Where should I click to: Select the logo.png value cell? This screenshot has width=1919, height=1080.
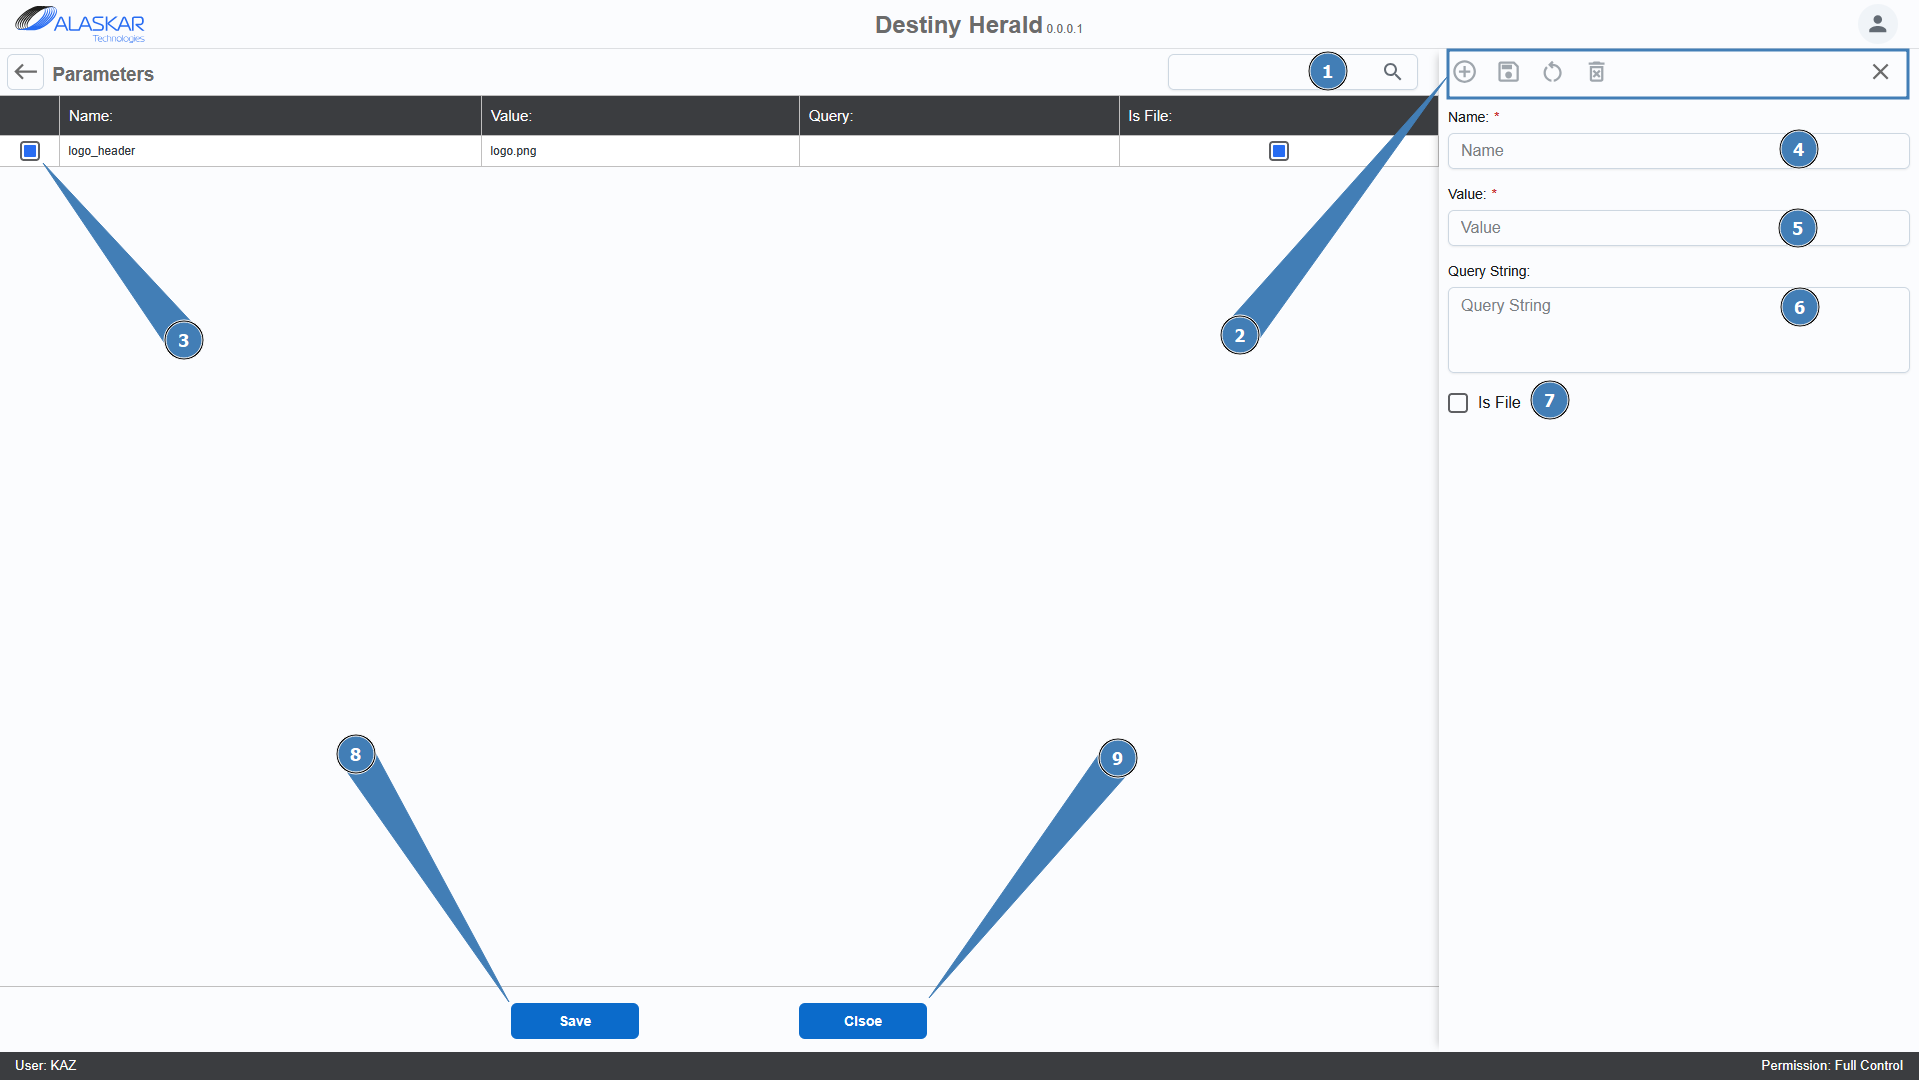tap(640, 151)
